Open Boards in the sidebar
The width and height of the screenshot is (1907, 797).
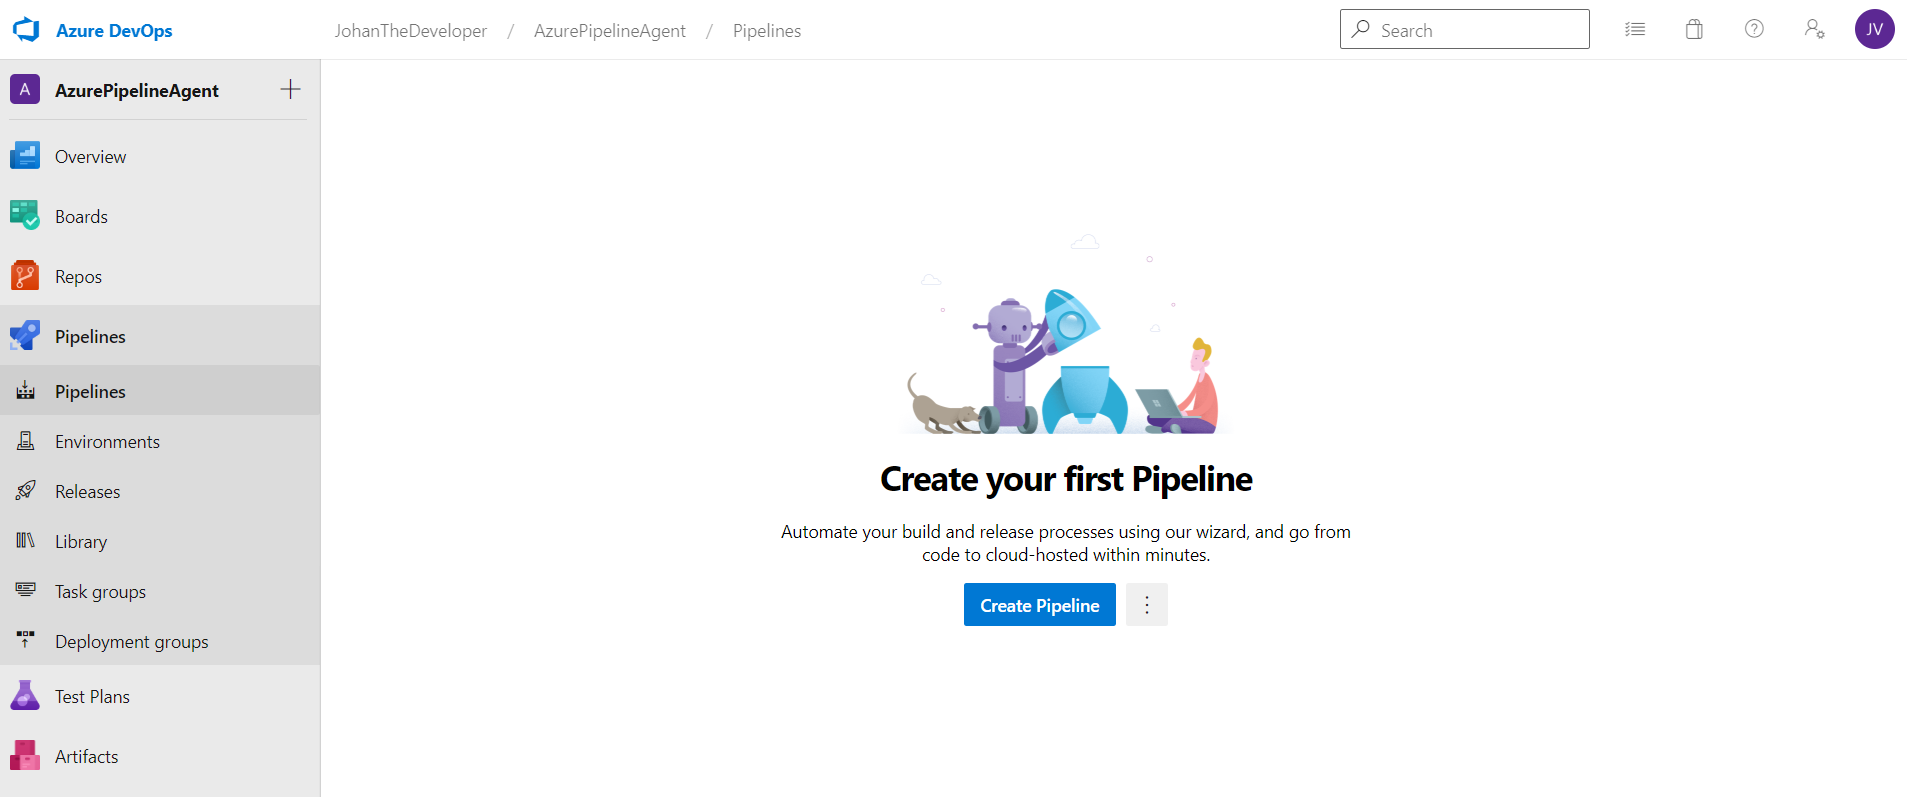click(x=160, y=216)
